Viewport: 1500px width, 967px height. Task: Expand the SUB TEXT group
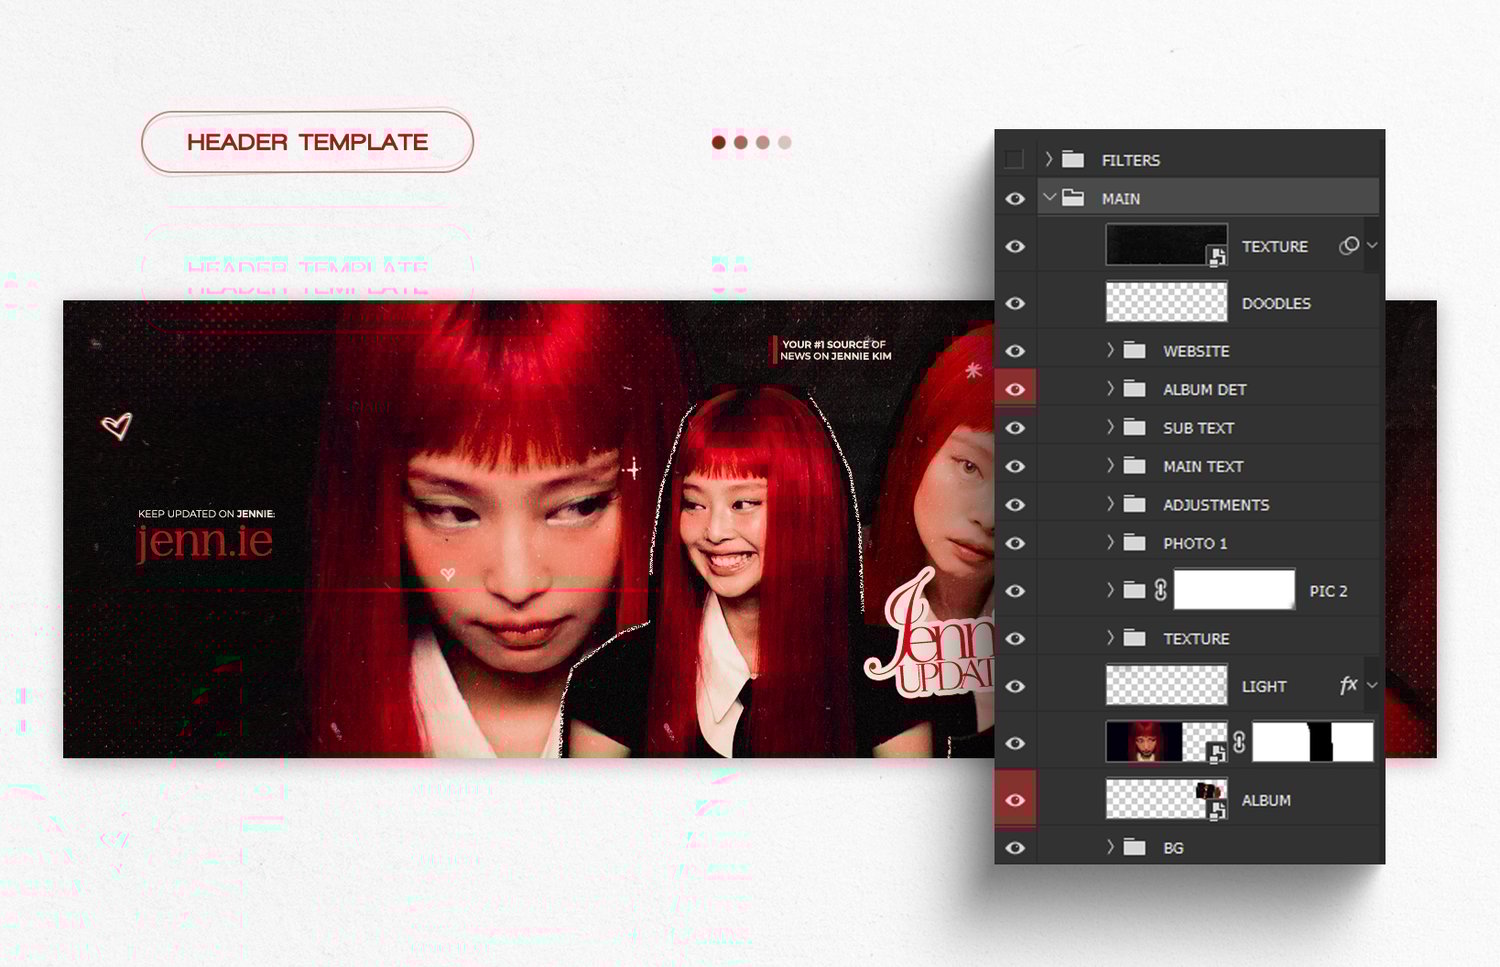(1110, 427)
